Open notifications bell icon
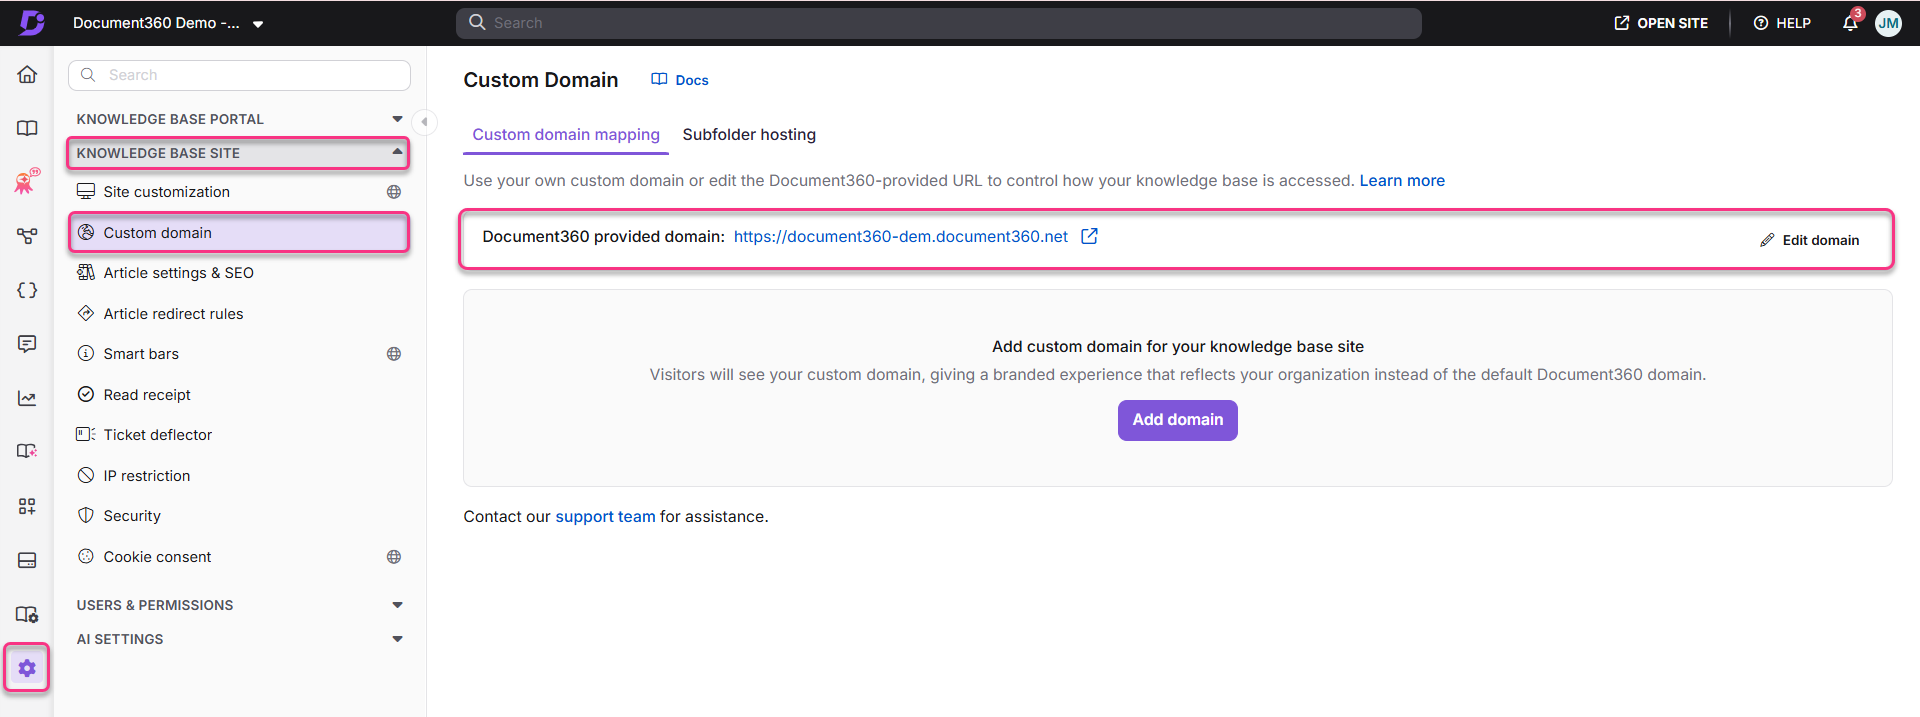The image size is (1920, 717). (1850, 22)
